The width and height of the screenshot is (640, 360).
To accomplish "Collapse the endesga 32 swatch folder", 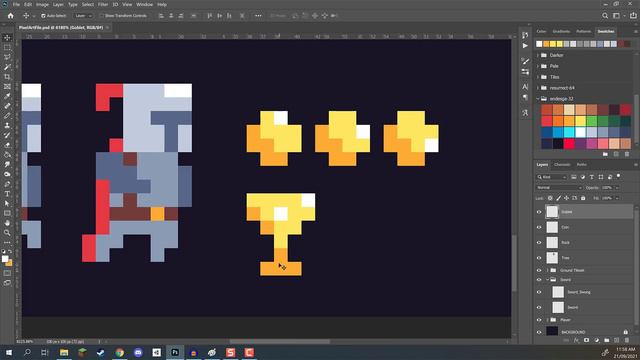I will click(538, 99).
